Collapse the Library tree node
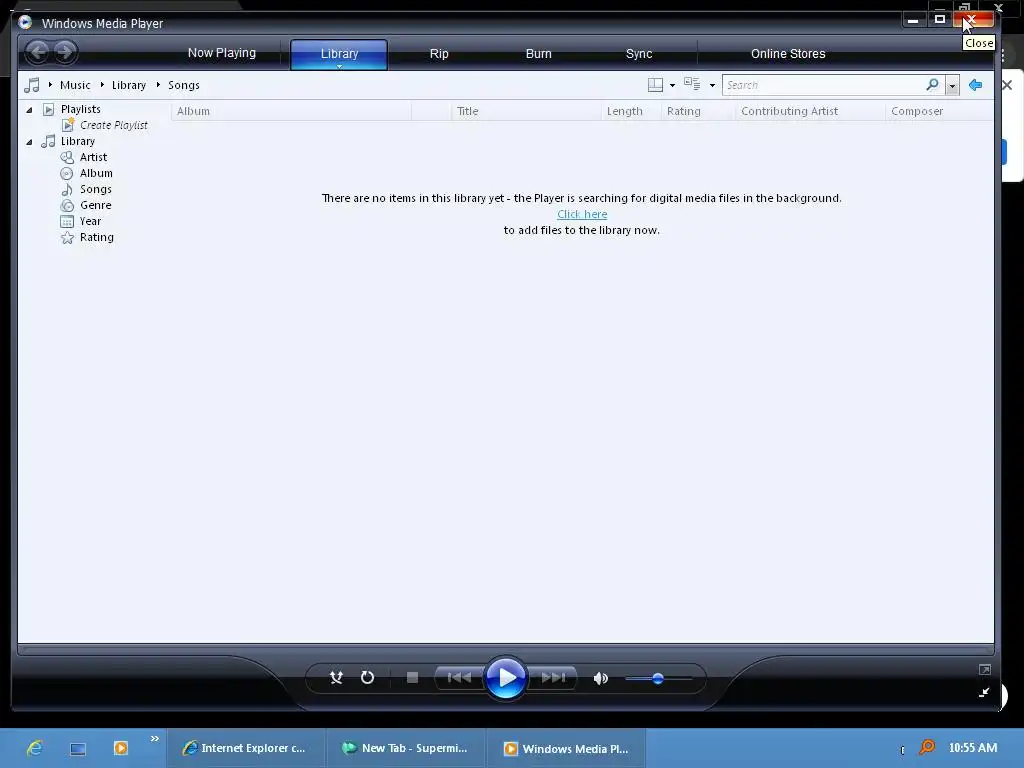The height and width of the screenshot is (768, 1024). 29,142
